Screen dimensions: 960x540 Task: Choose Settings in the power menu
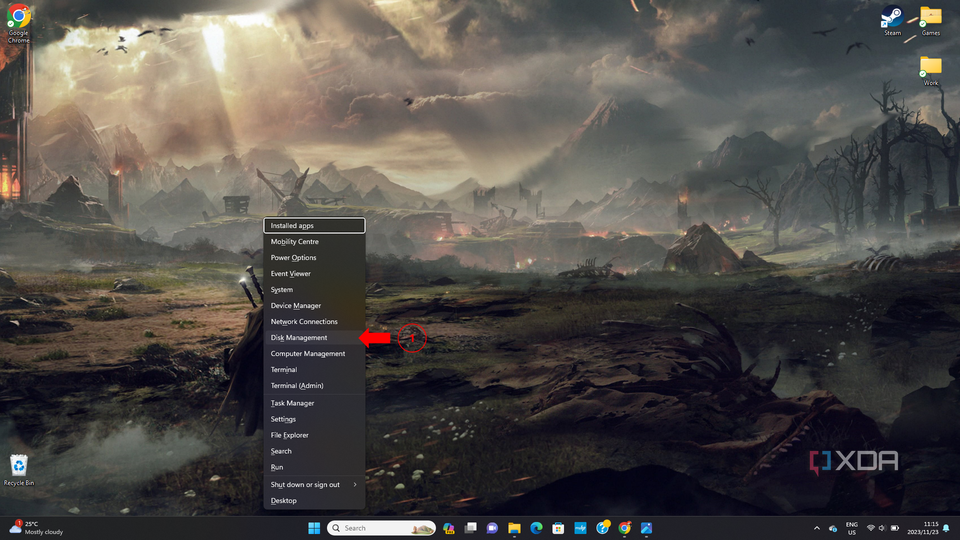[x=314, y=419]
